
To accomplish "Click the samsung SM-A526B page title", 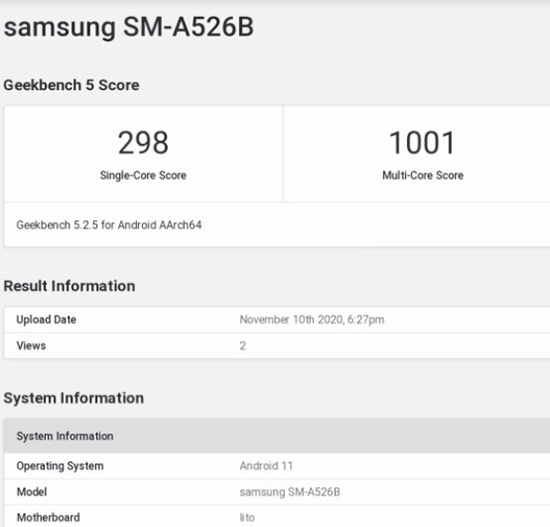I will (128, 27).
